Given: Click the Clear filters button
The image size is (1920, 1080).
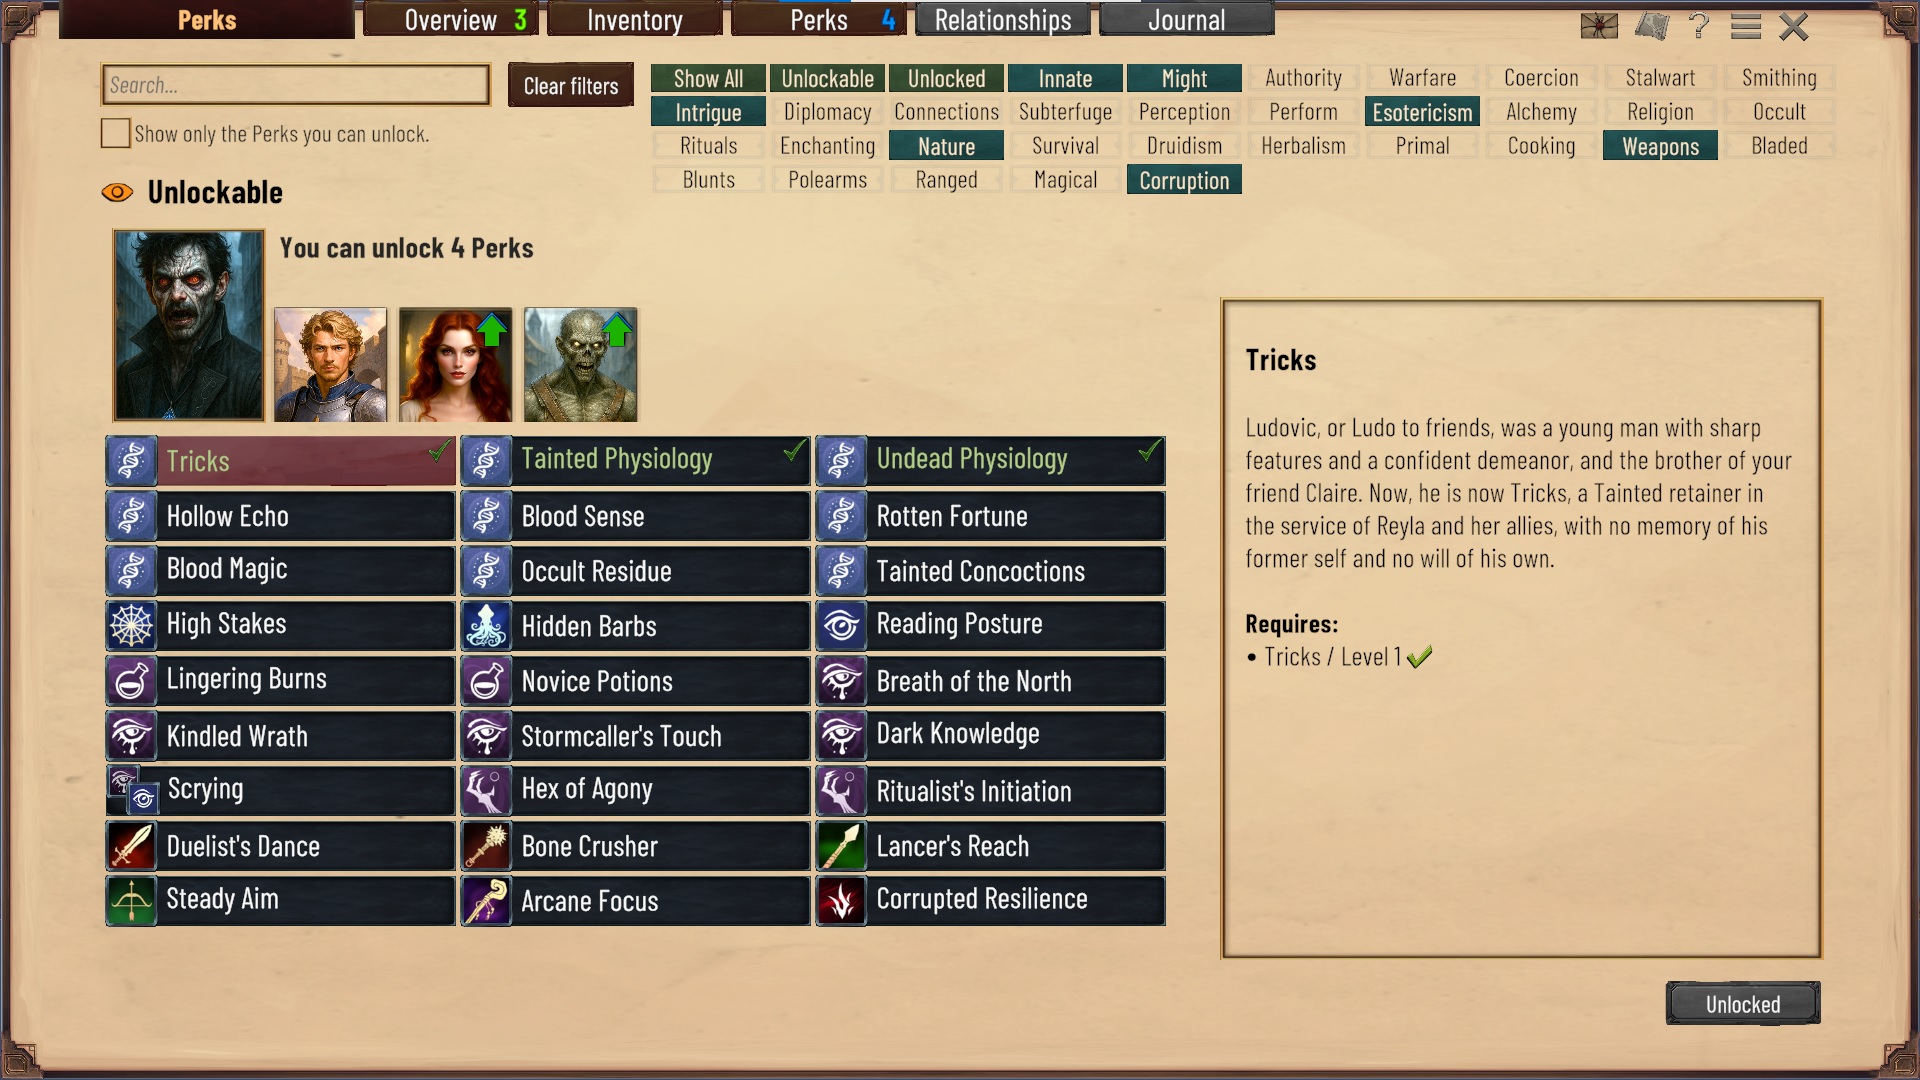Looking at the screenshot, I should point(571,86).
